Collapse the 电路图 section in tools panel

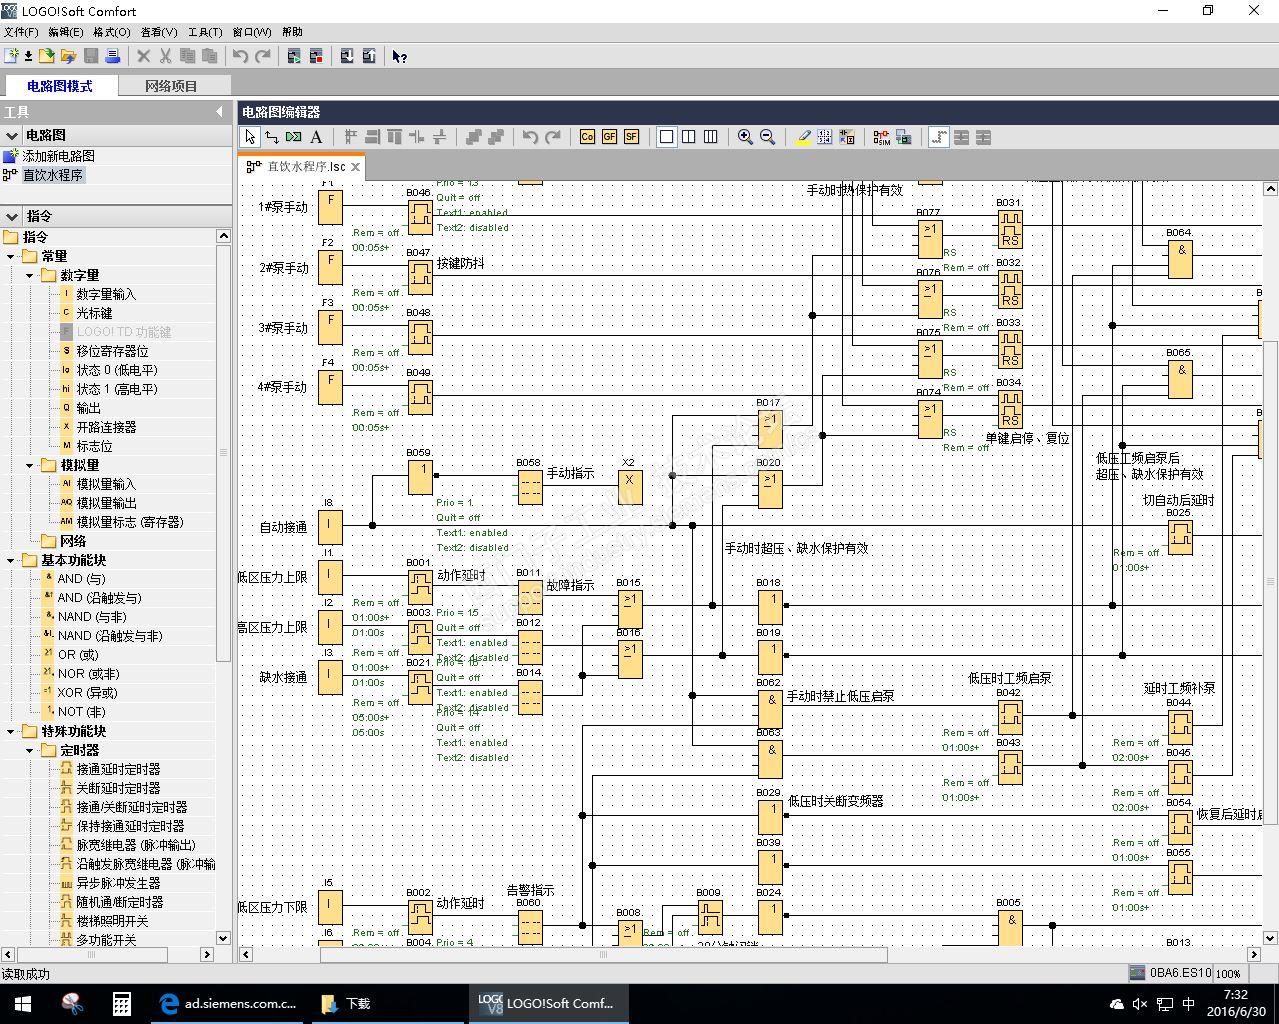[x=12, y=135]
